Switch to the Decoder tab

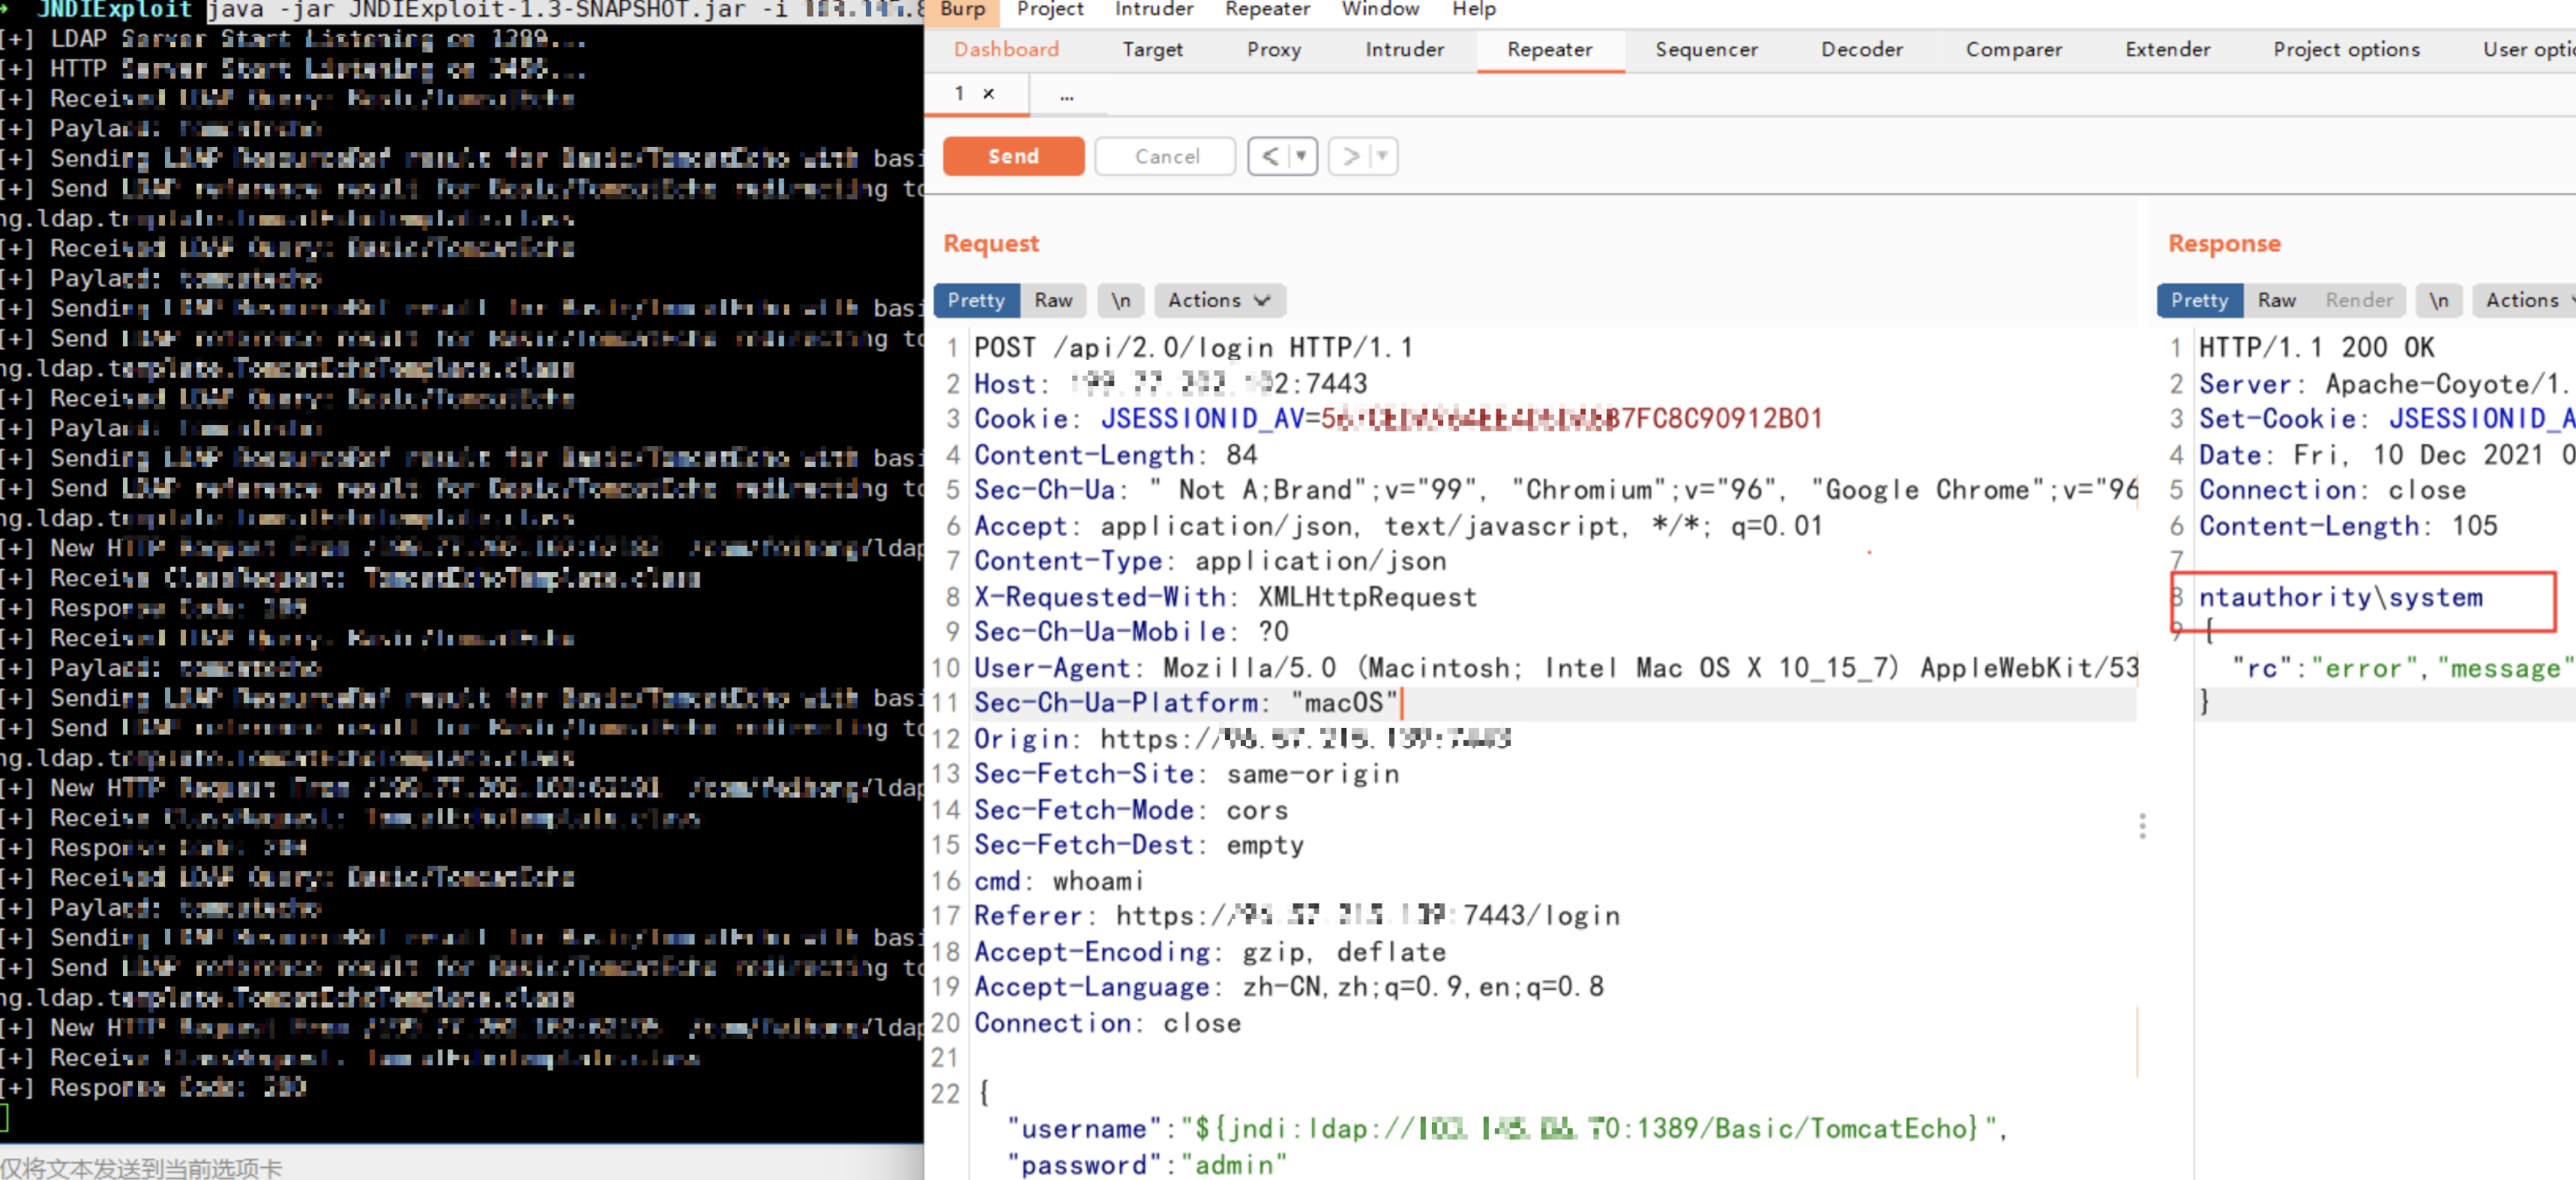pos(1861,49)
